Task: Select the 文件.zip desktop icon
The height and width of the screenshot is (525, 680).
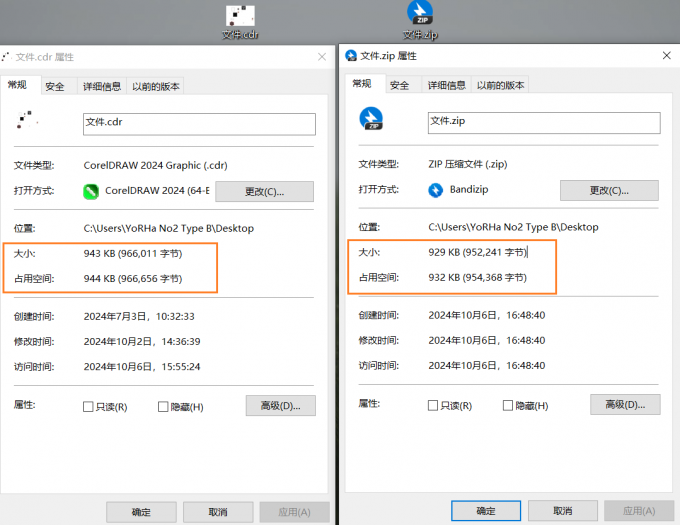Action: click(x=420, y=21)
